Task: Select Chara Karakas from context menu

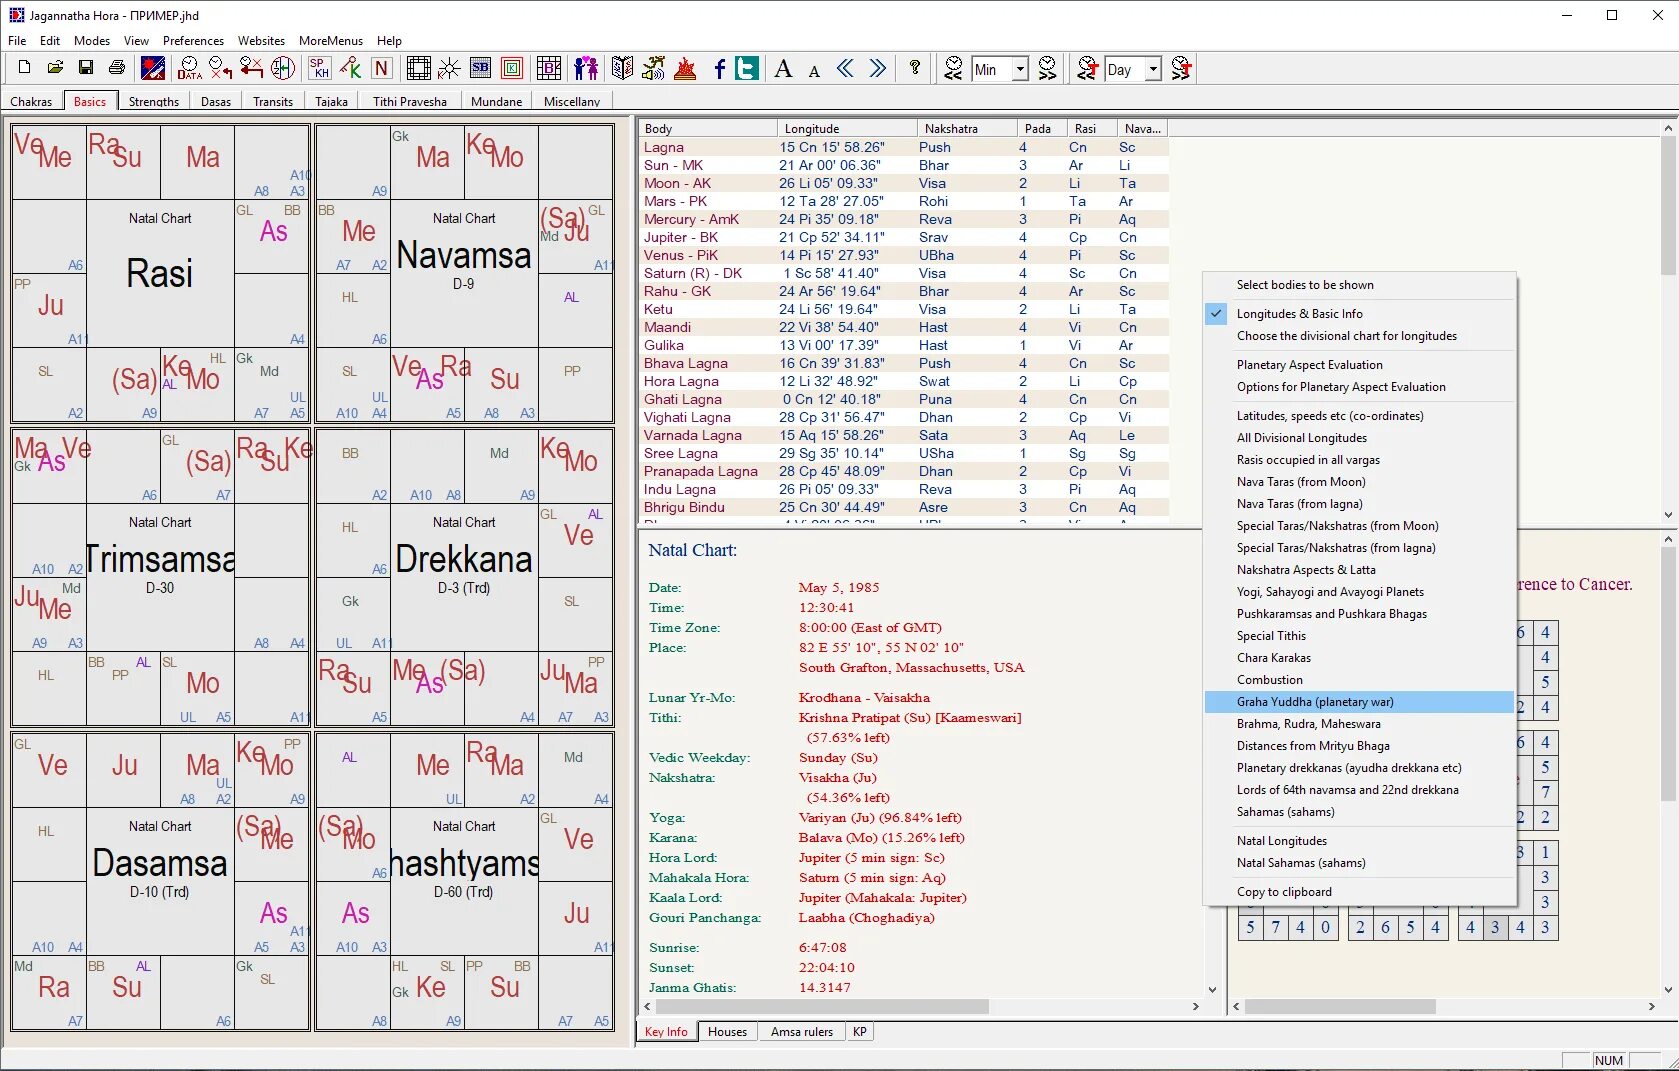Action: click(1359, 657)
